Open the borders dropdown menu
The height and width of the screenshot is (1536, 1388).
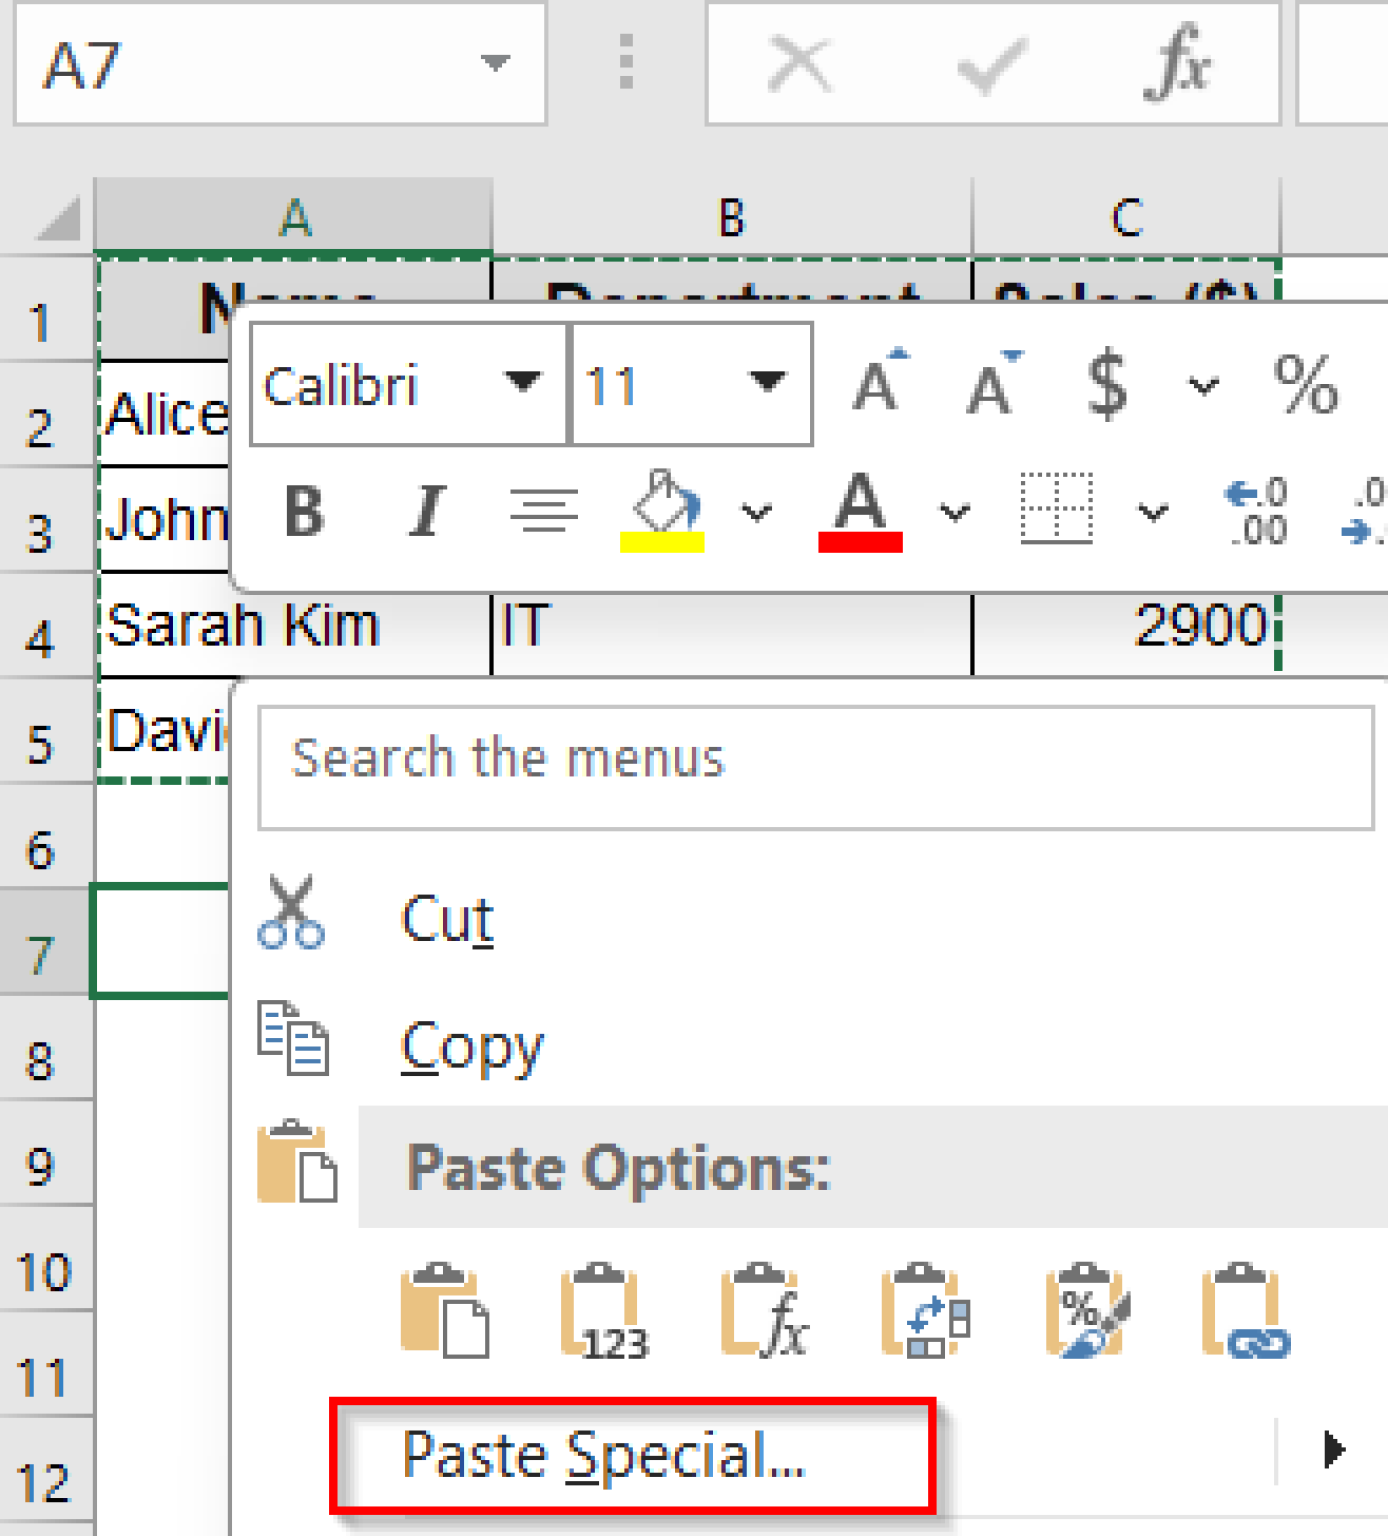pyautogui.click(x=1152, y=513)
